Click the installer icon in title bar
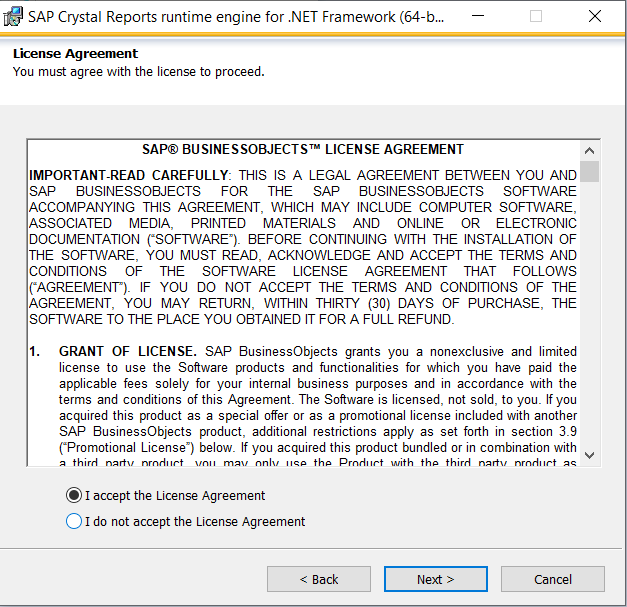The image size is (627, 607). coord(13,16)
